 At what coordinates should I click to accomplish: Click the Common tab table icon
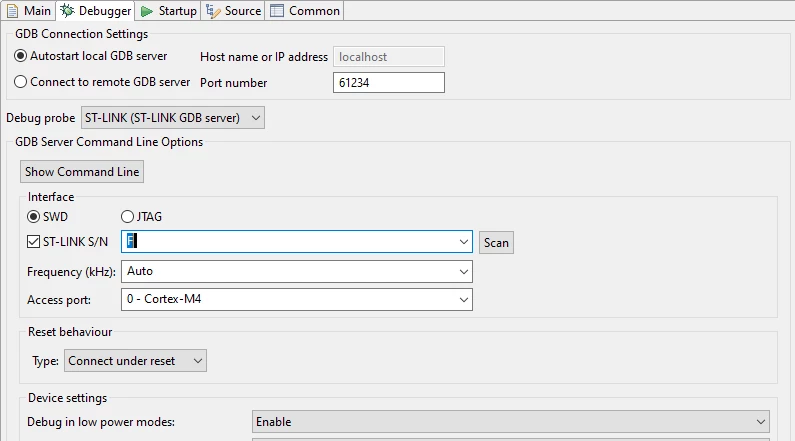277,11
